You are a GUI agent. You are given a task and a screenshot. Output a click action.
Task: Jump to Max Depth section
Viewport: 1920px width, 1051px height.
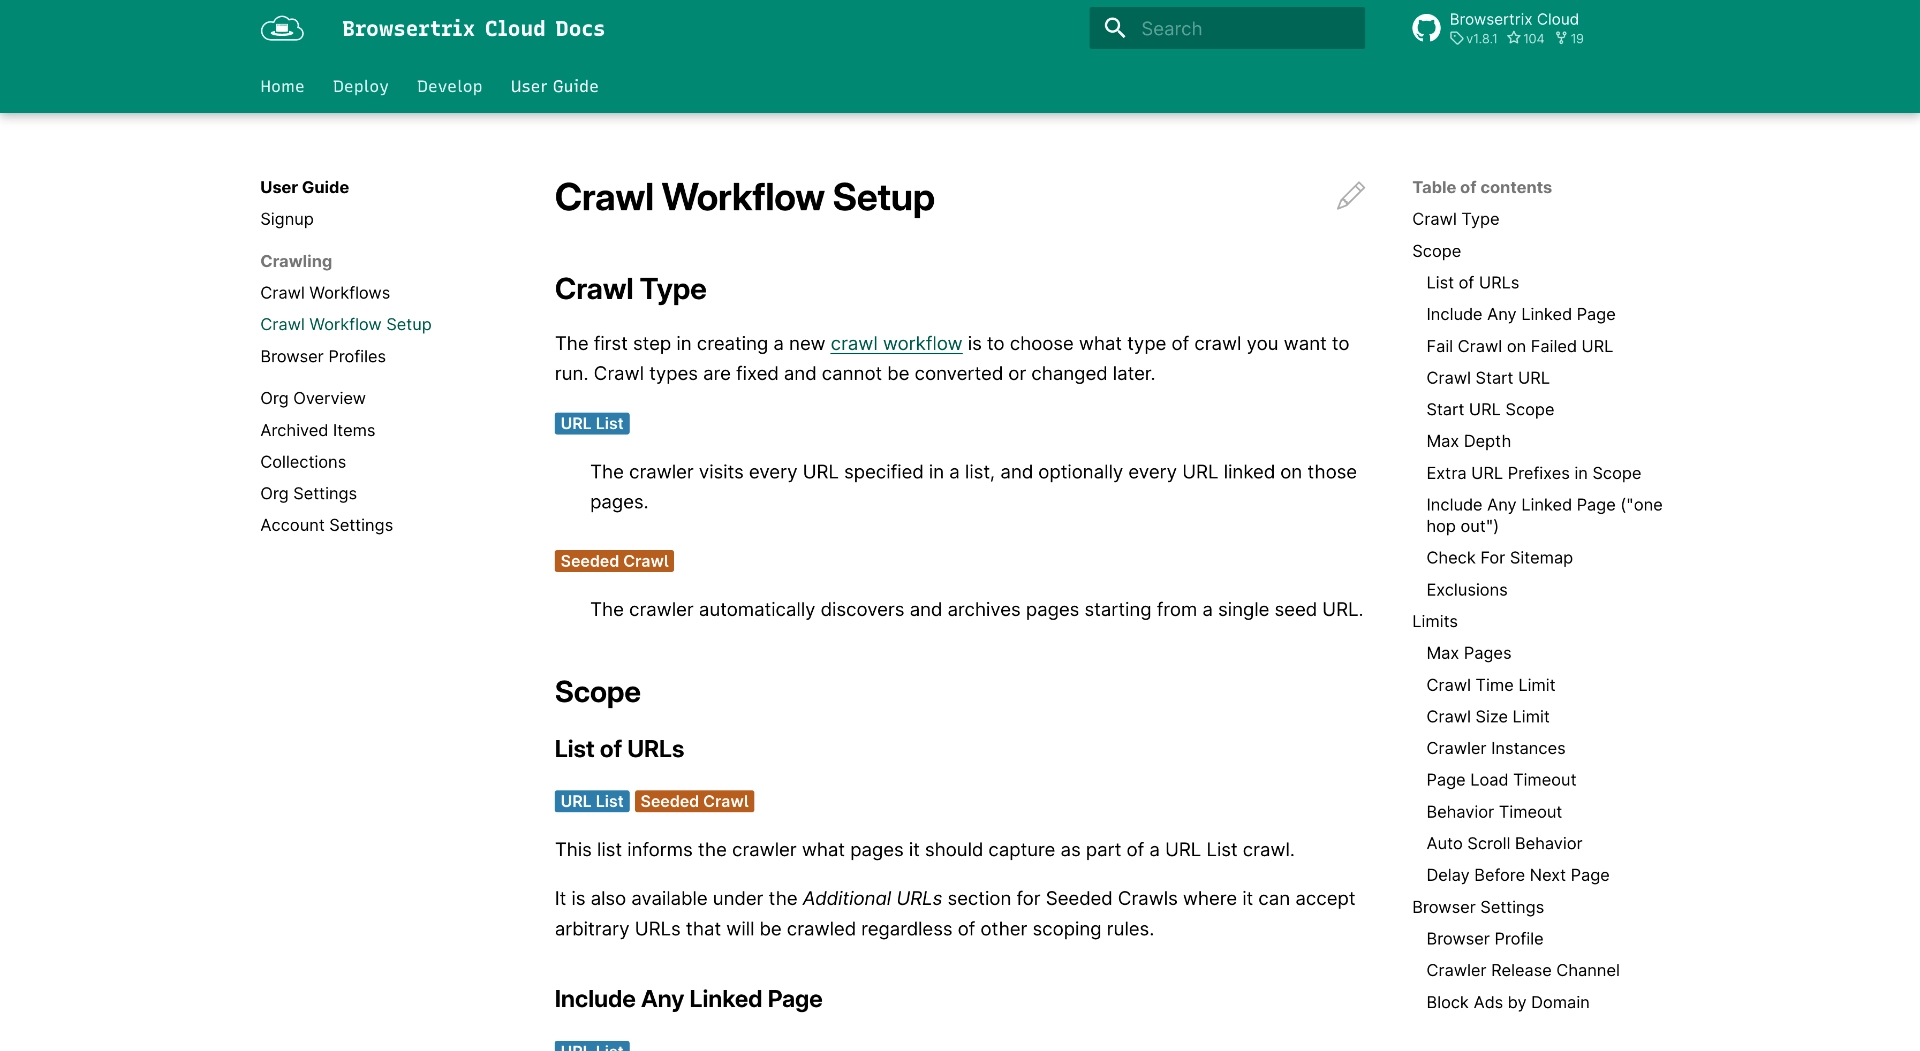click(1468, 441)
